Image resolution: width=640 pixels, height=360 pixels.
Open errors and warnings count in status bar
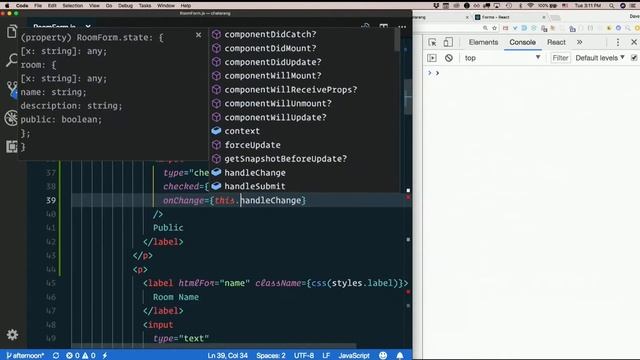(x=81, y=356)
